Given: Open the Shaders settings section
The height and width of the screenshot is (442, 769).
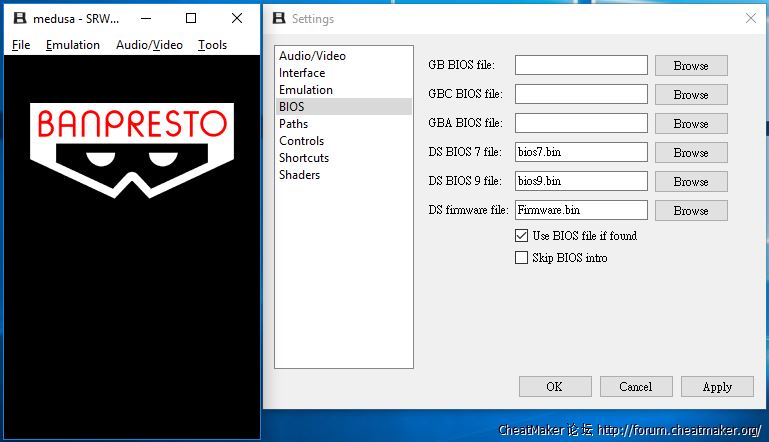Looking at the screenshot, I should pos(299,175).
